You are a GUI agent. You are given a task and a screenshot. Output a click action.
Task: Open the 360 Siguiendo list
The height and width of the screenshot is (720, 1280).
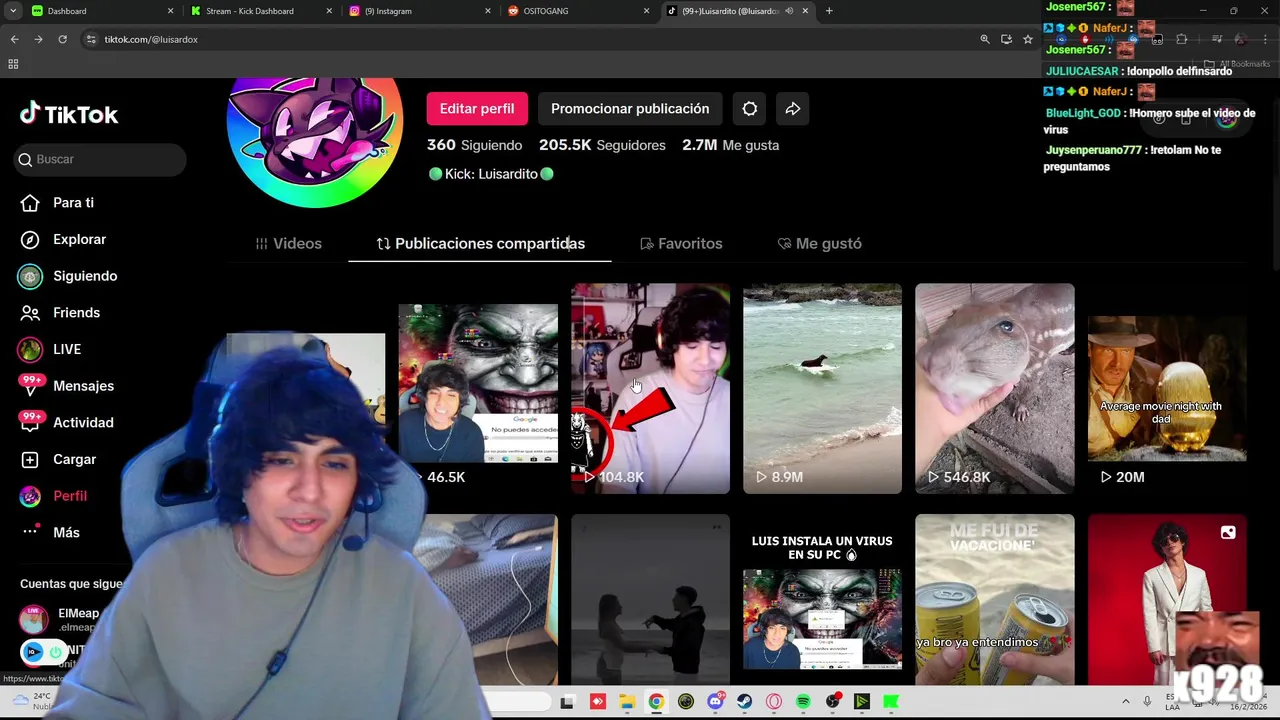(x=475, y=145)
